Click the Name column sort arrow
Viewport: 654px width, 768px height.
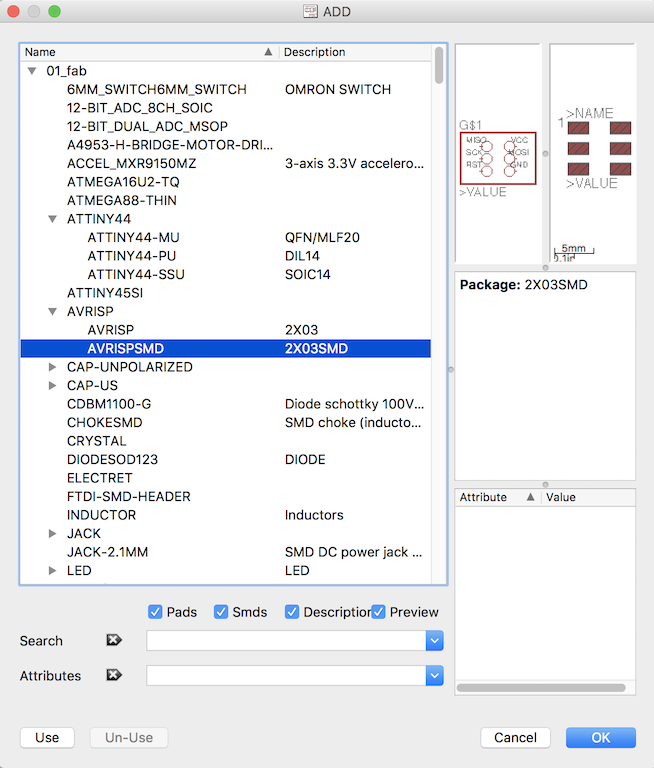tap(268, 52)
